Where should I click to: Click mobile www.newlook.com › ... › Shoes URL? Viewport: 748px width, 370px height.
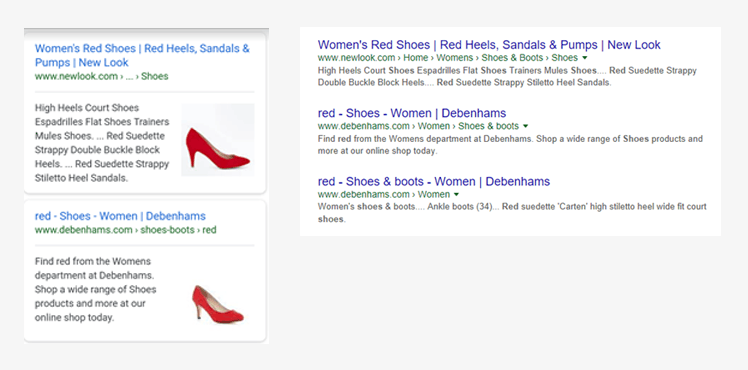click(102, 76)
